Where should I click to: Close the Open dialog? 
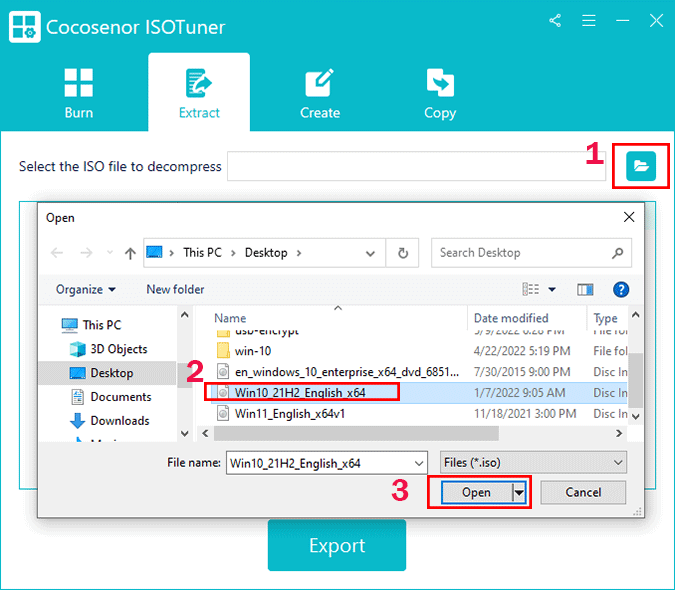pos(629,217)
